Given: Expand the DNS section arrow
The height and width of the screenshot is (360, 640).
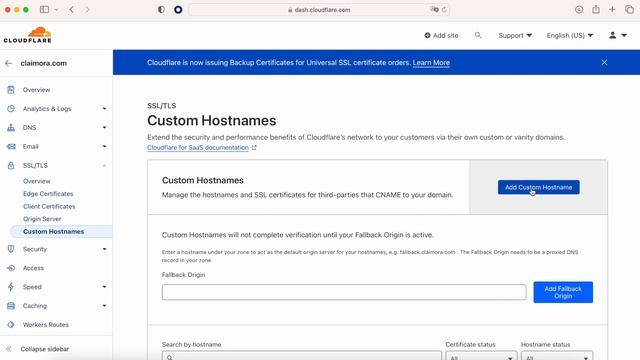Looking at the screenshot, I should 104,127.
